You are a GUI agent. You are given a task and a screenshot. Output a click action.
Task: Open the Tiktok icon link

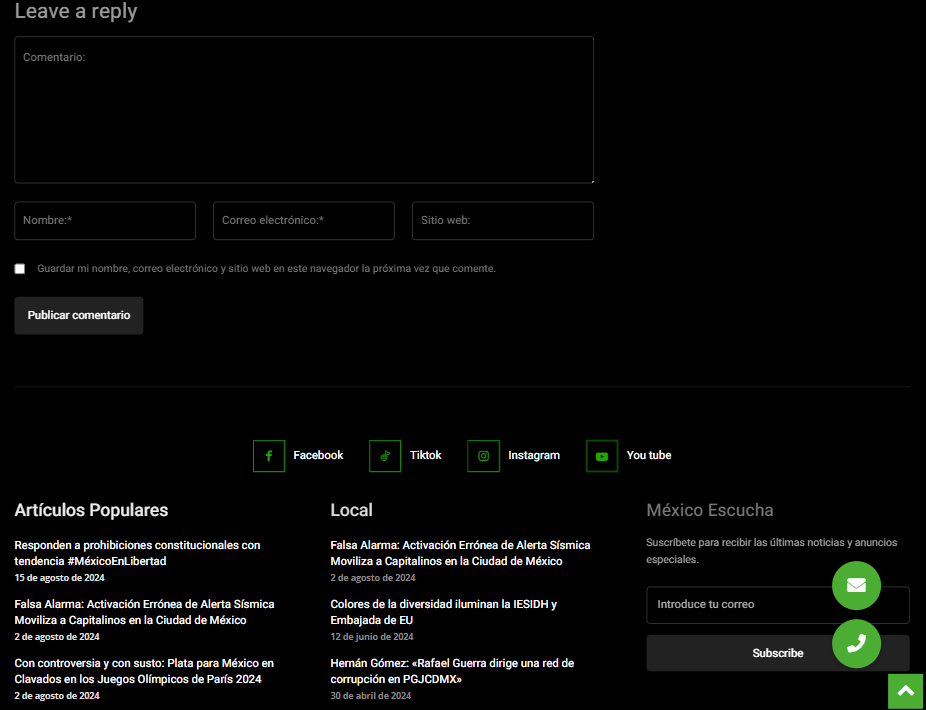coord(385,456)
